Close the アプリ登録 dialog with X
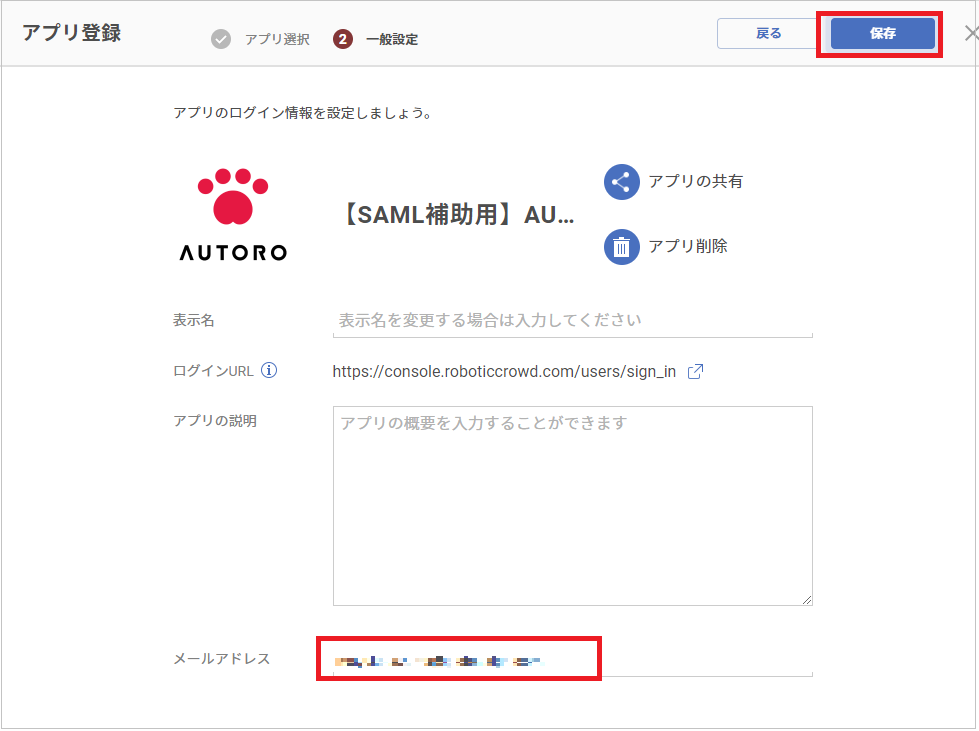 click(972, 33)
